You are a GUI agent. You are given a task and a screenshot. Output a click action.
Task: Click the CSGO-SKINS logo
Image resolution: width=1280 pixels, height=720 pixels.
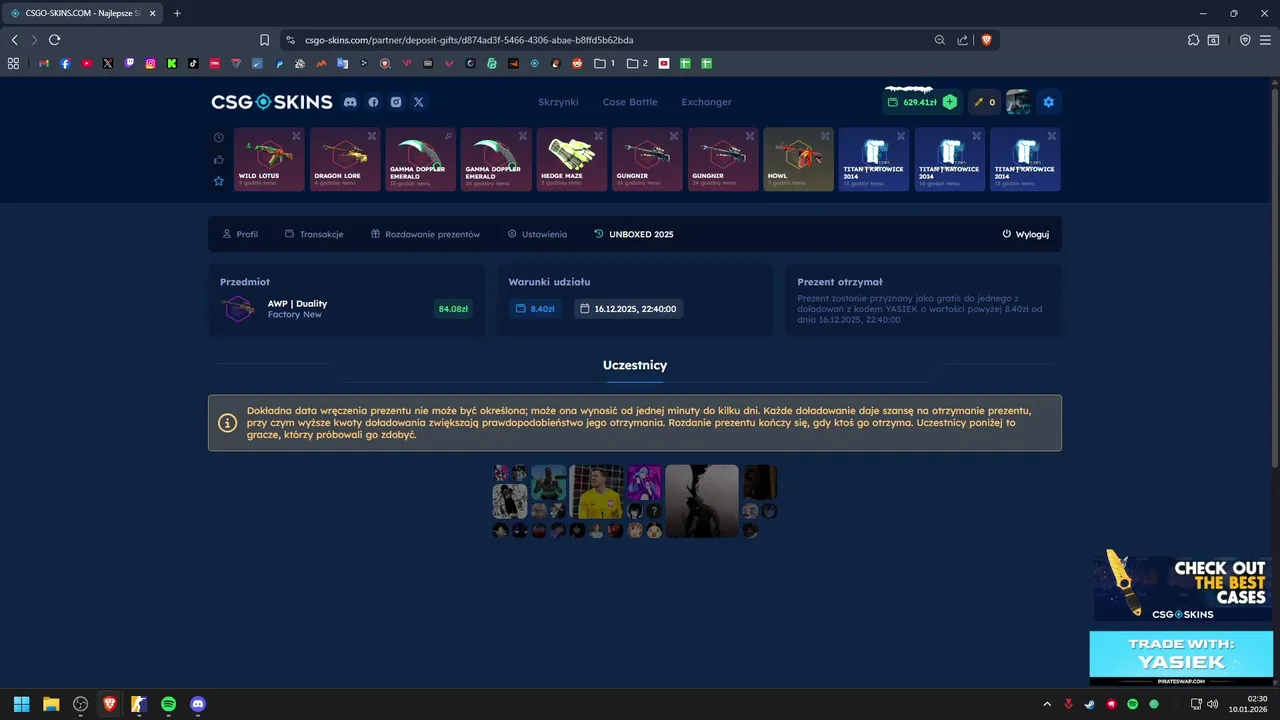(271, 102)
